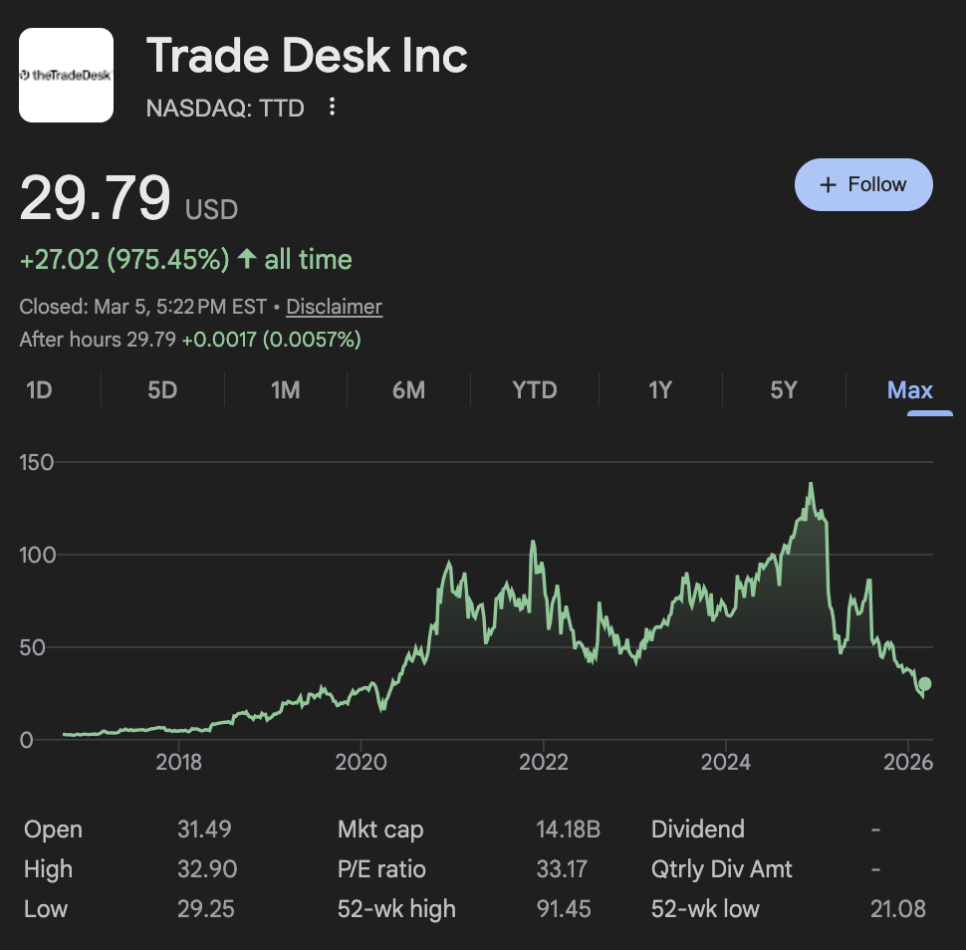Click the green up arrow next to all time
The width and height of the screenshot is (966, 950).
click(247, 260)
